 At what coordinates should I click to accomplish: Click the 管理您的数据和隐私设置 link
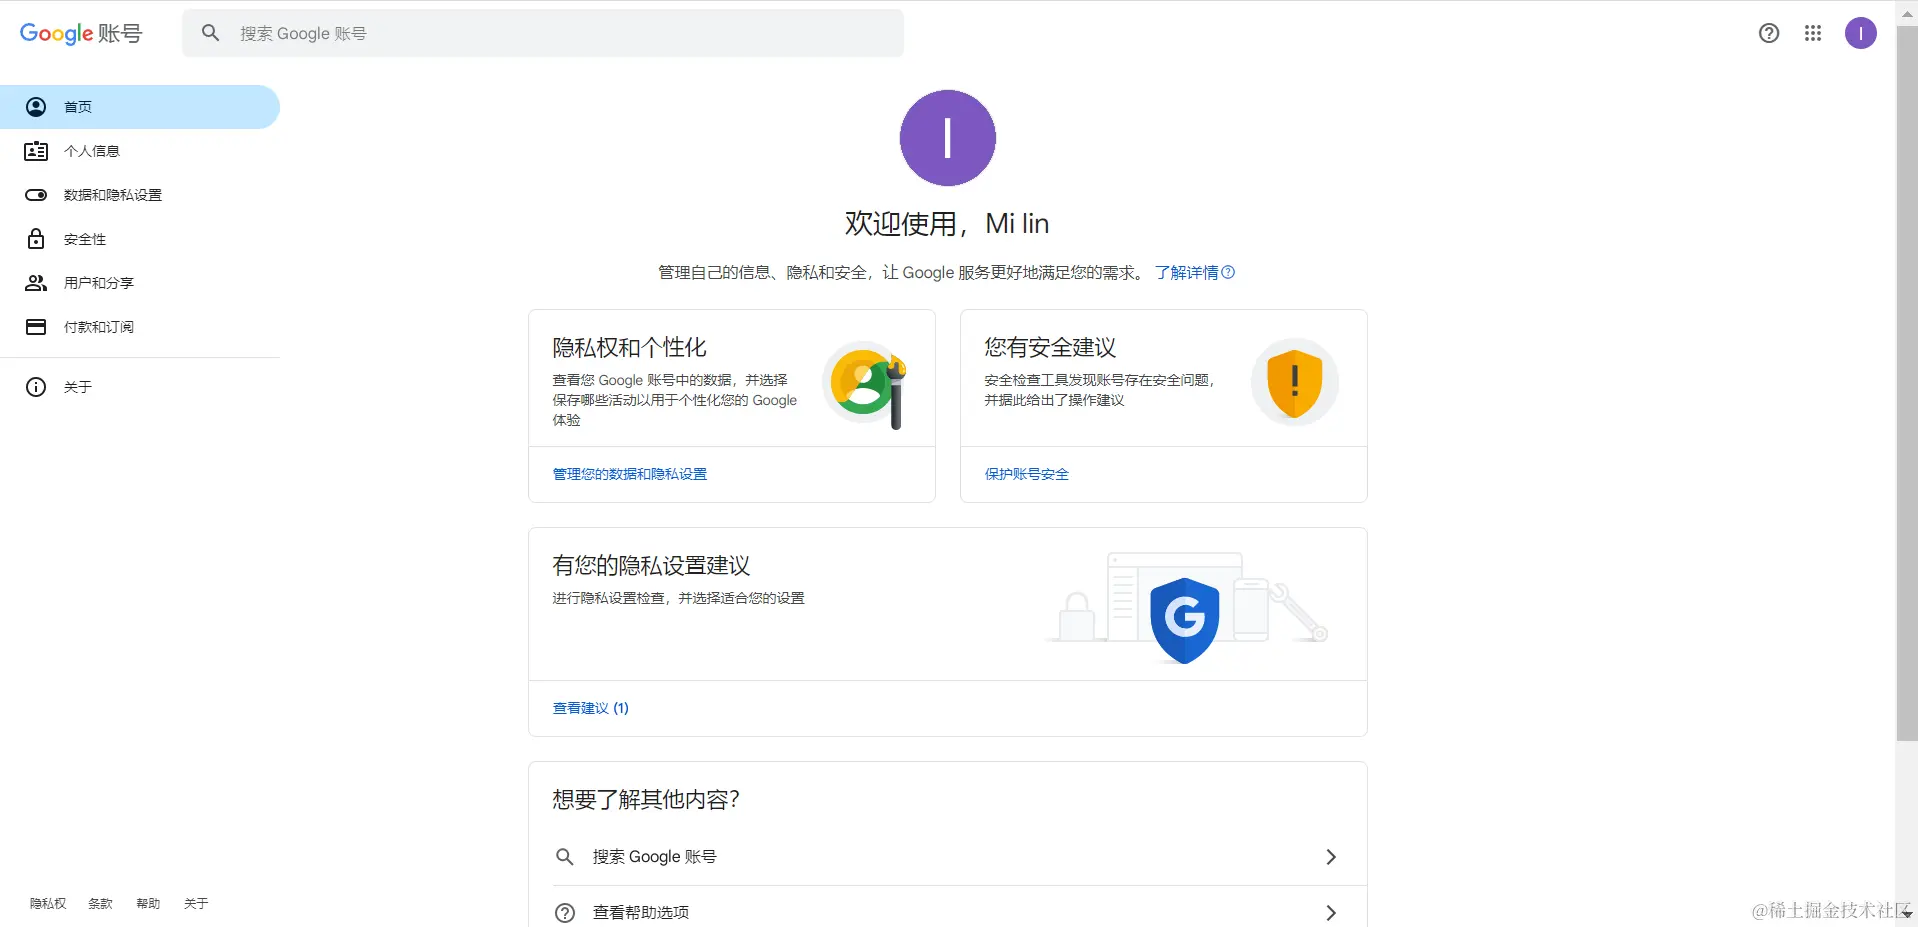pyautogui.click(x=630, y=474)
